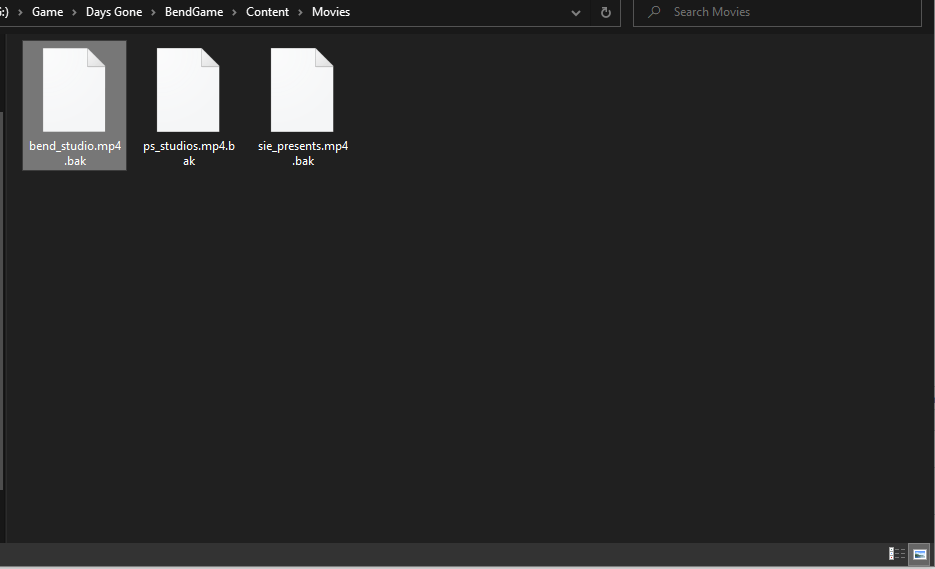
Task: Click the search magnifier icon
Action: tap(654, 12)
